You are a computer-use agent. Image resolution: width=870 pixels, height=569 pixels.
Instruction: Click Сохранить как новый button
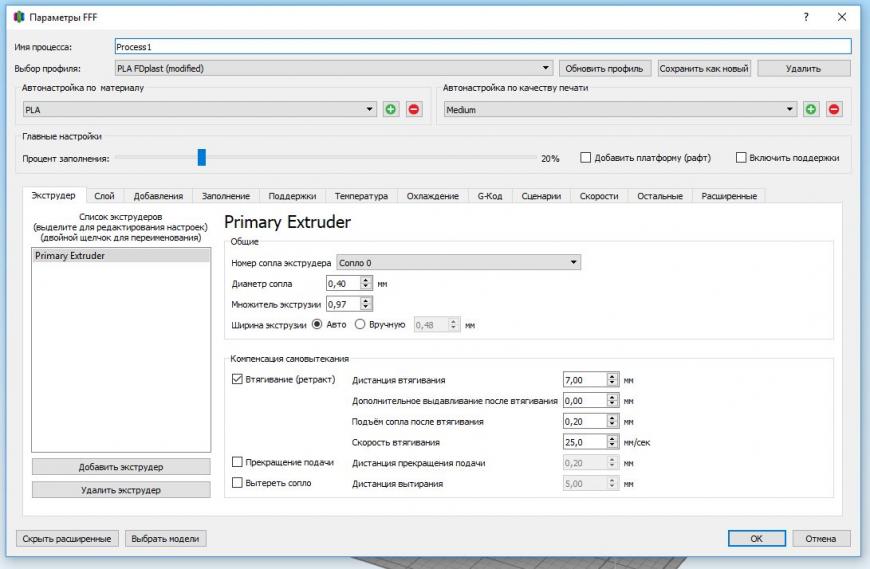coord(704,68)
